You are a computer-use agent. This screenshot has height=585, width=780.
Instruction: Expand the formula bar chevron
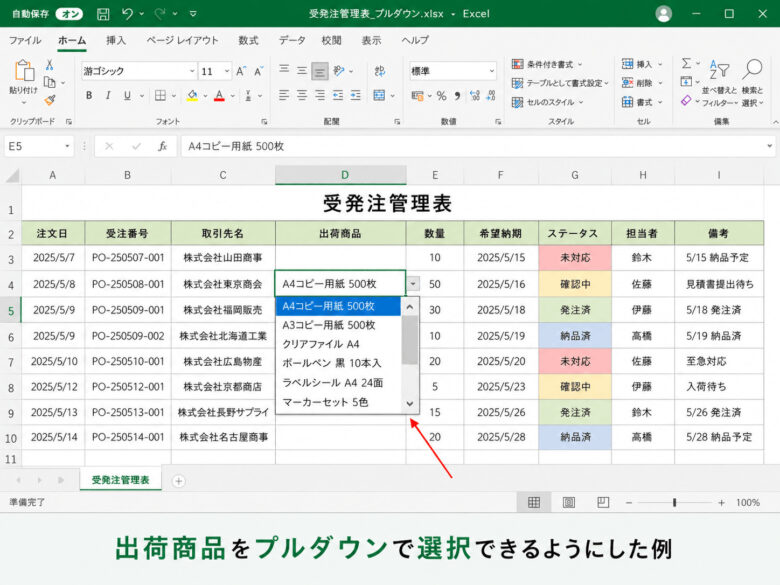[x=770, y=146]
